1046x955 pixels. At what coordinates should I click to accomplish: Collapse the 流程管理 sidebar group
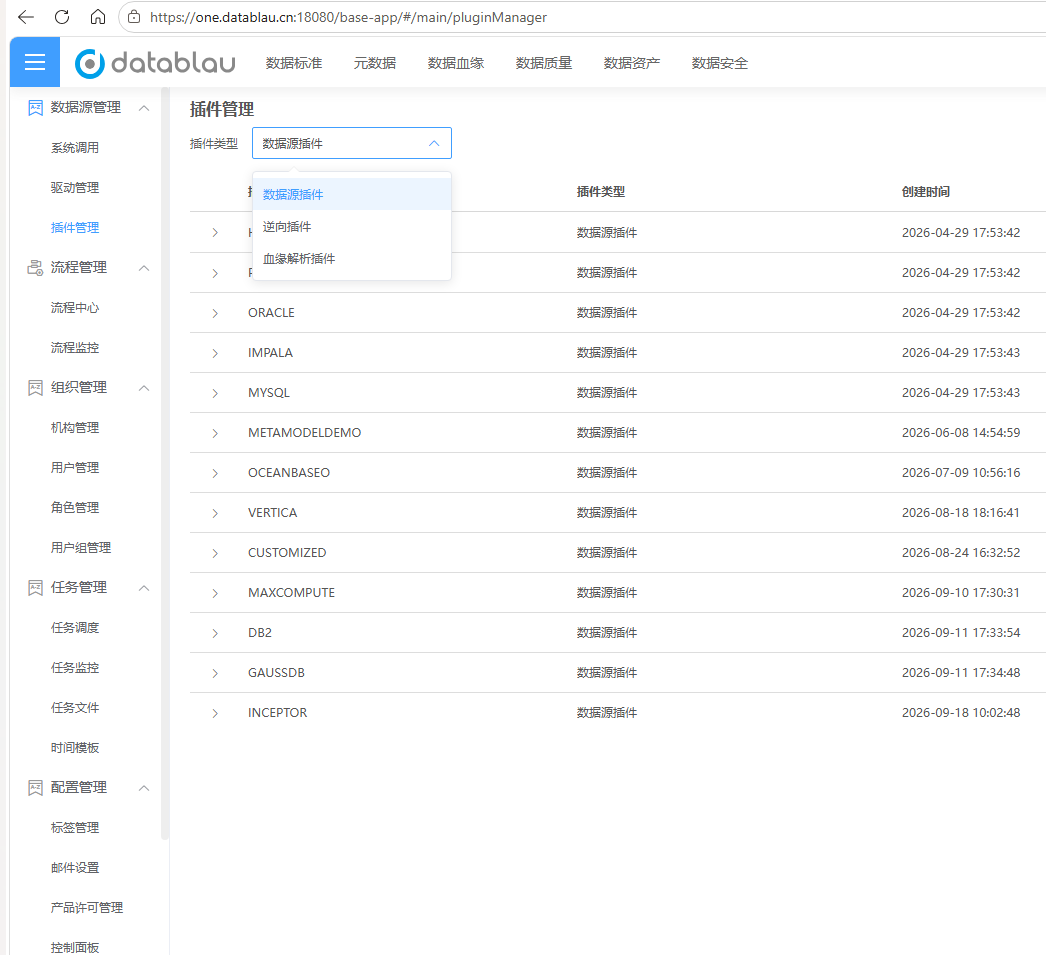click(144, 268)
